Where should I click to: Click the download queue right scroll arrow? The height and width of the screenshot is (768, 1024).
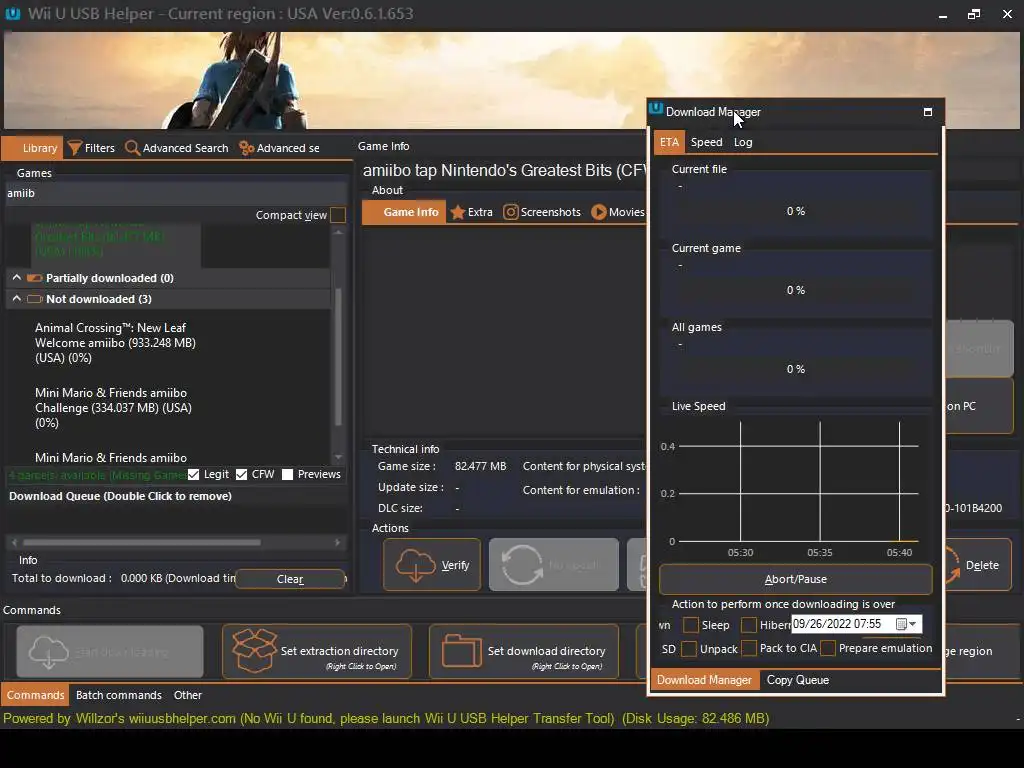tap(338, 542)
